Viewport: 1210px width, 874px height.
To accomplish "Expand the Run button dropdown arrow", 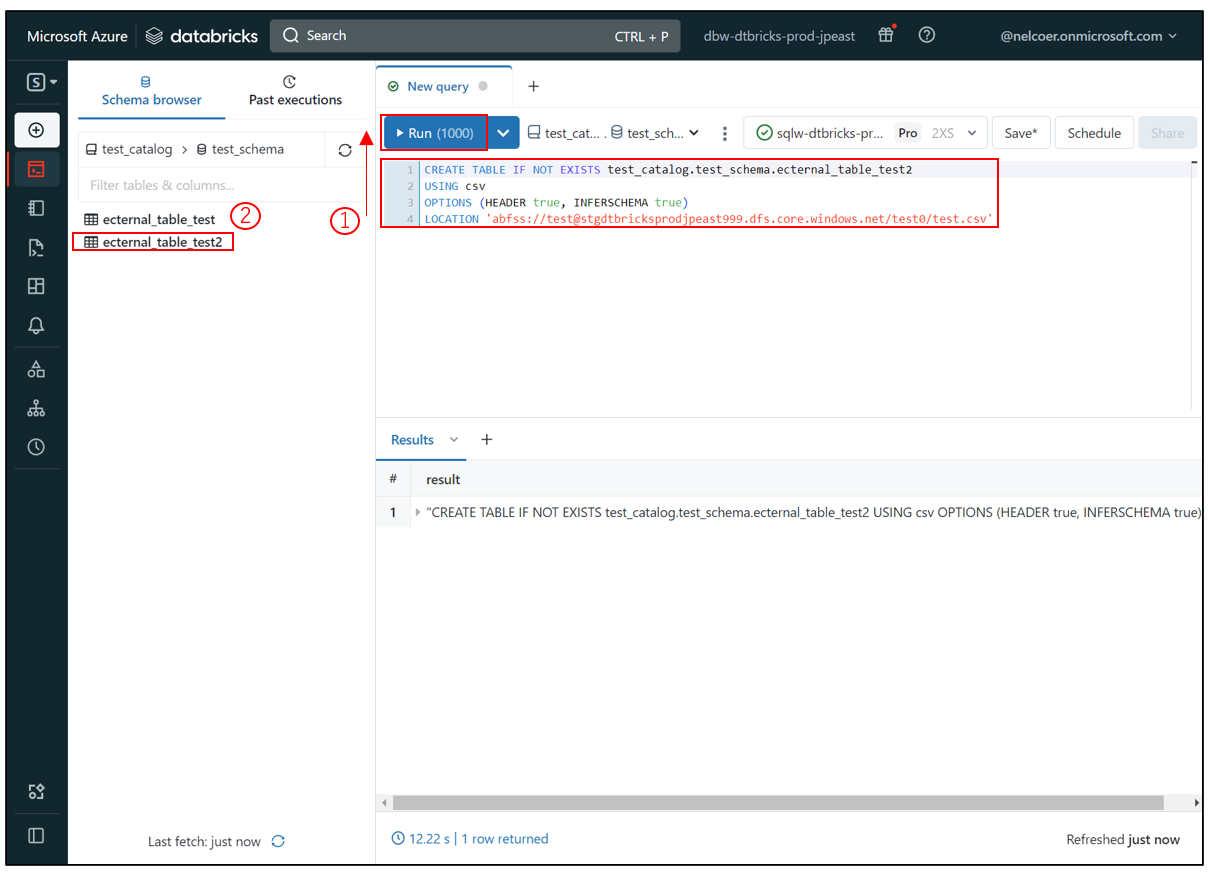I will 504,133.
